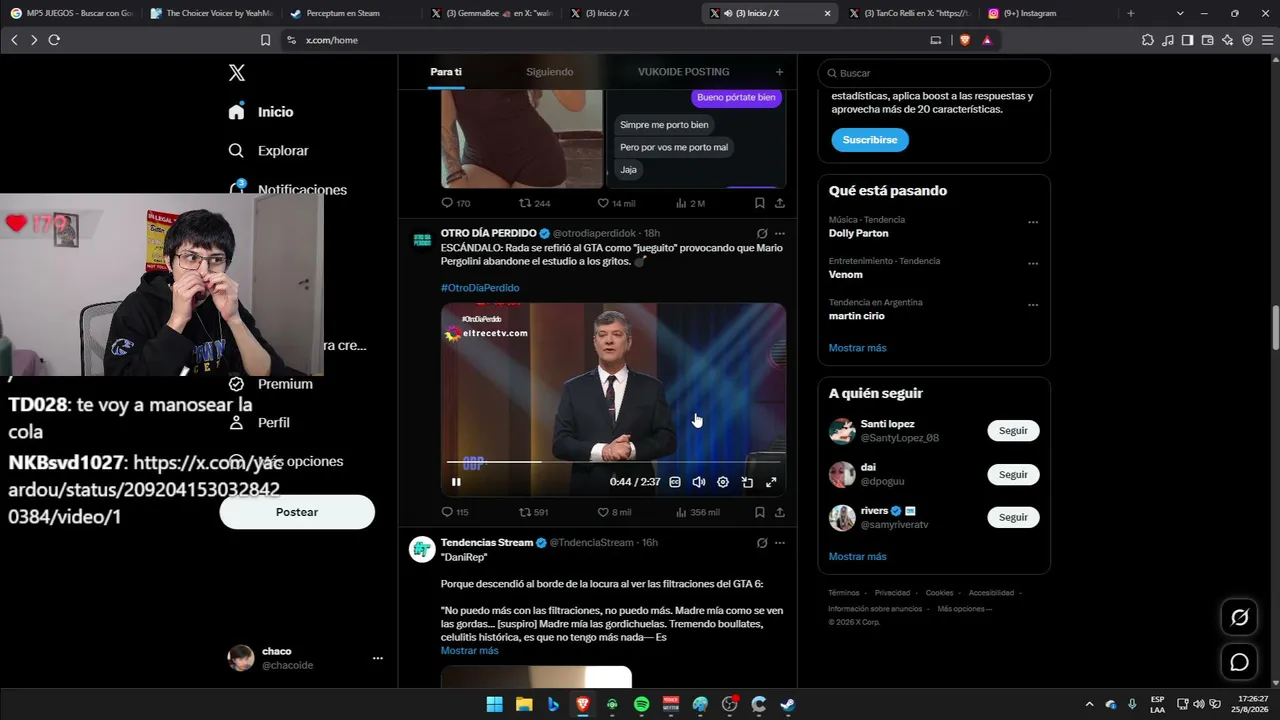View stats of the 356 mil views post

coord(697,512)
